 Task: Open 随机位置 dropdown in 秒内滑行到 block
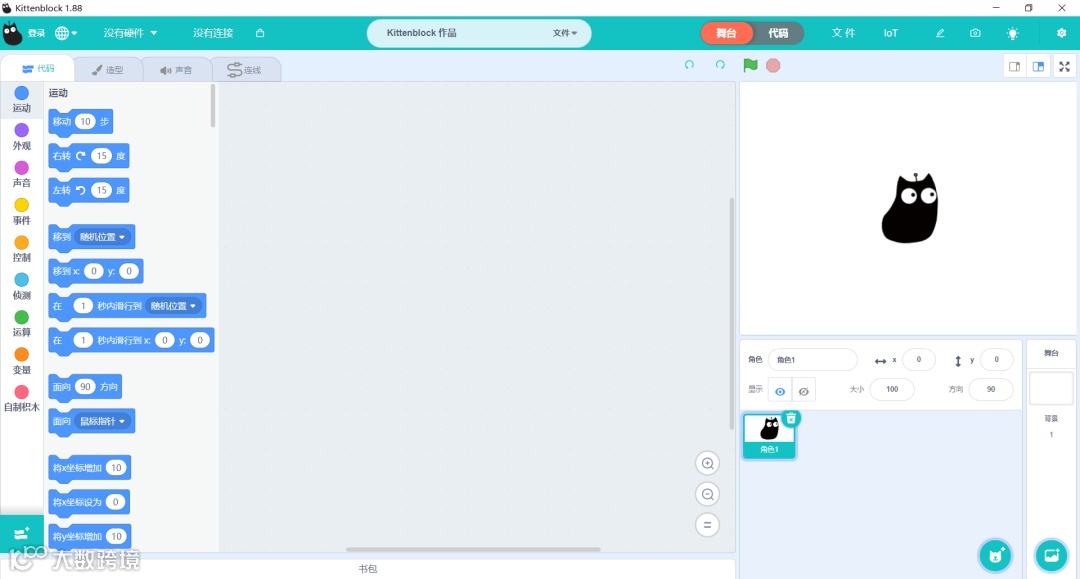[173, 306]
